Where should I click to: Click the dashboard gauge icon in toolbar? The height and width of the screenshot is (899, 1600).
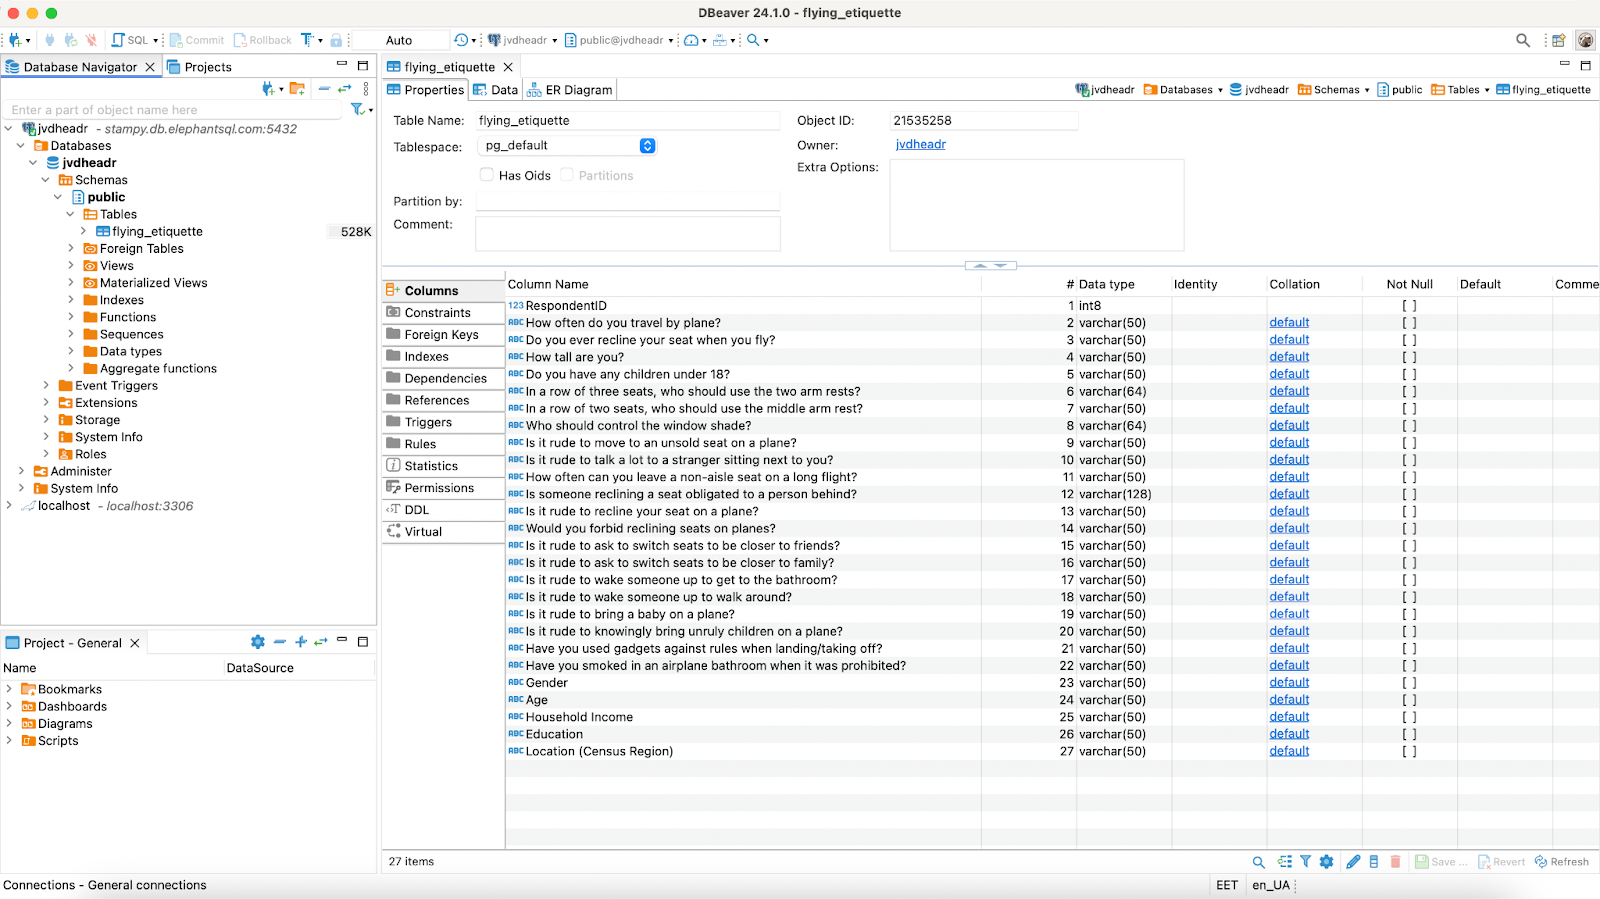(691, 40)
